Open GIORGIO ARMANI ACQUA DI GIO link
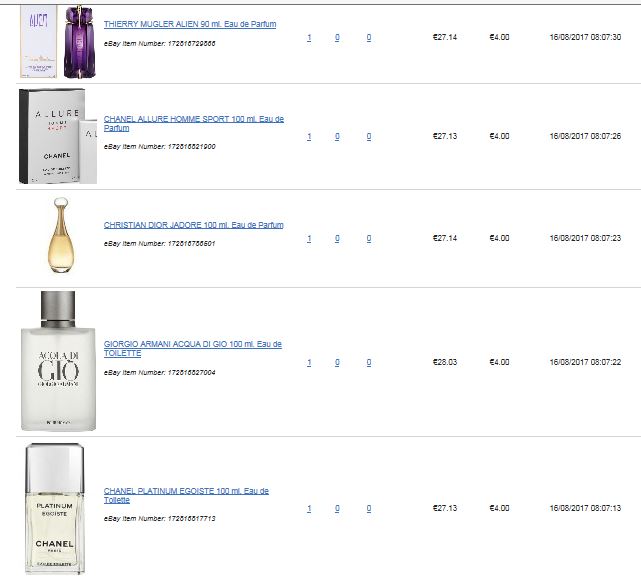The width and height of the screenshot is (641, 578). (193, 349)
